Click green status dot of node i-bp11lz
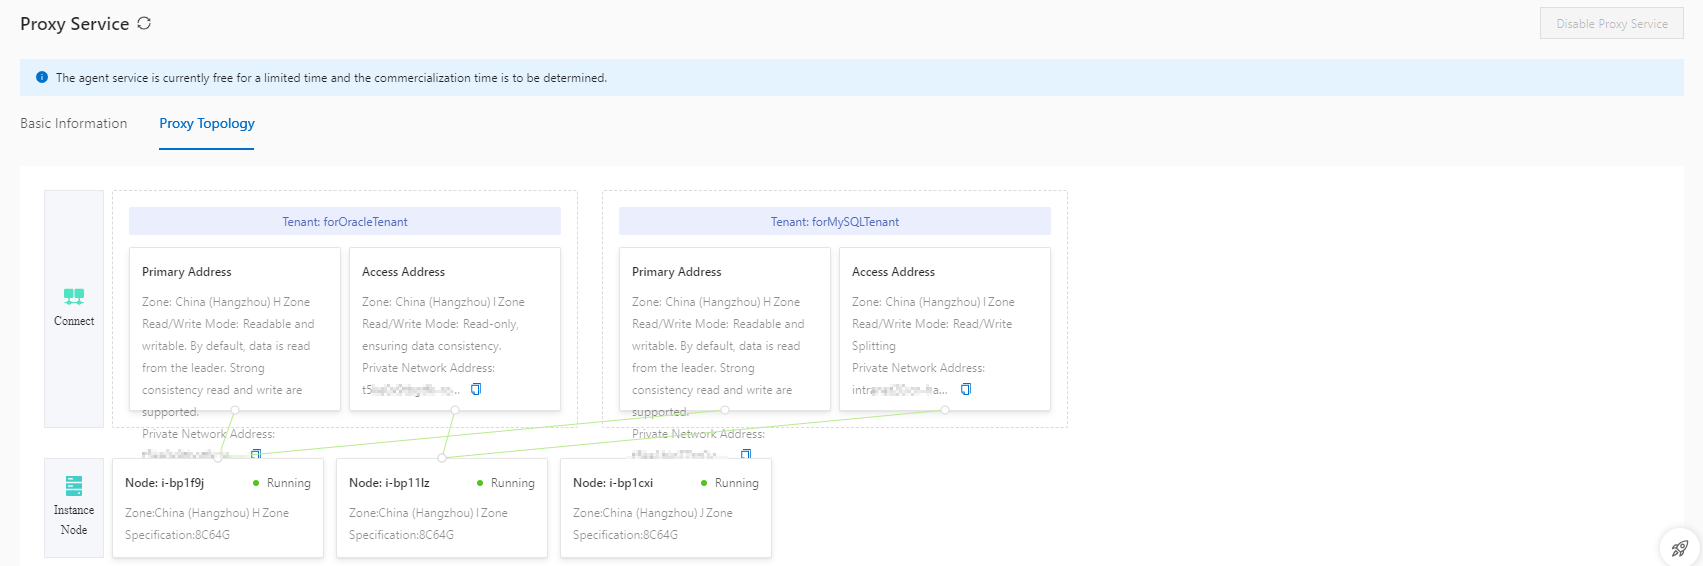Viewport: 1703px width, 566px height. [480, 483]
